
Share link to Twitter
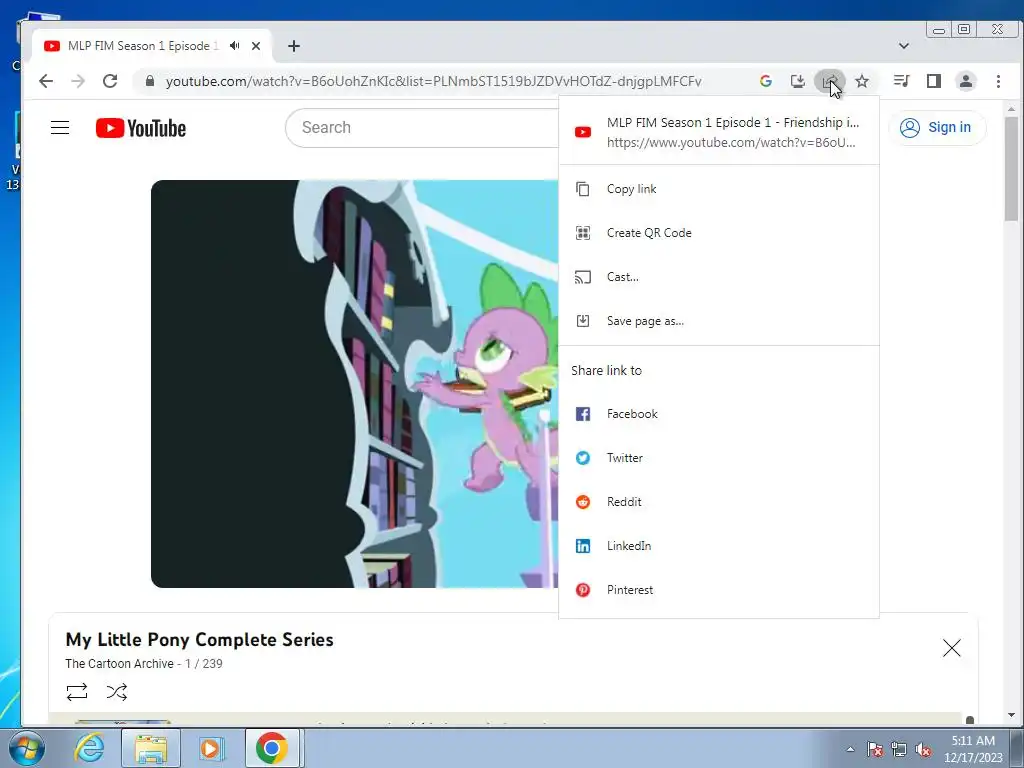tap(718, 458)
